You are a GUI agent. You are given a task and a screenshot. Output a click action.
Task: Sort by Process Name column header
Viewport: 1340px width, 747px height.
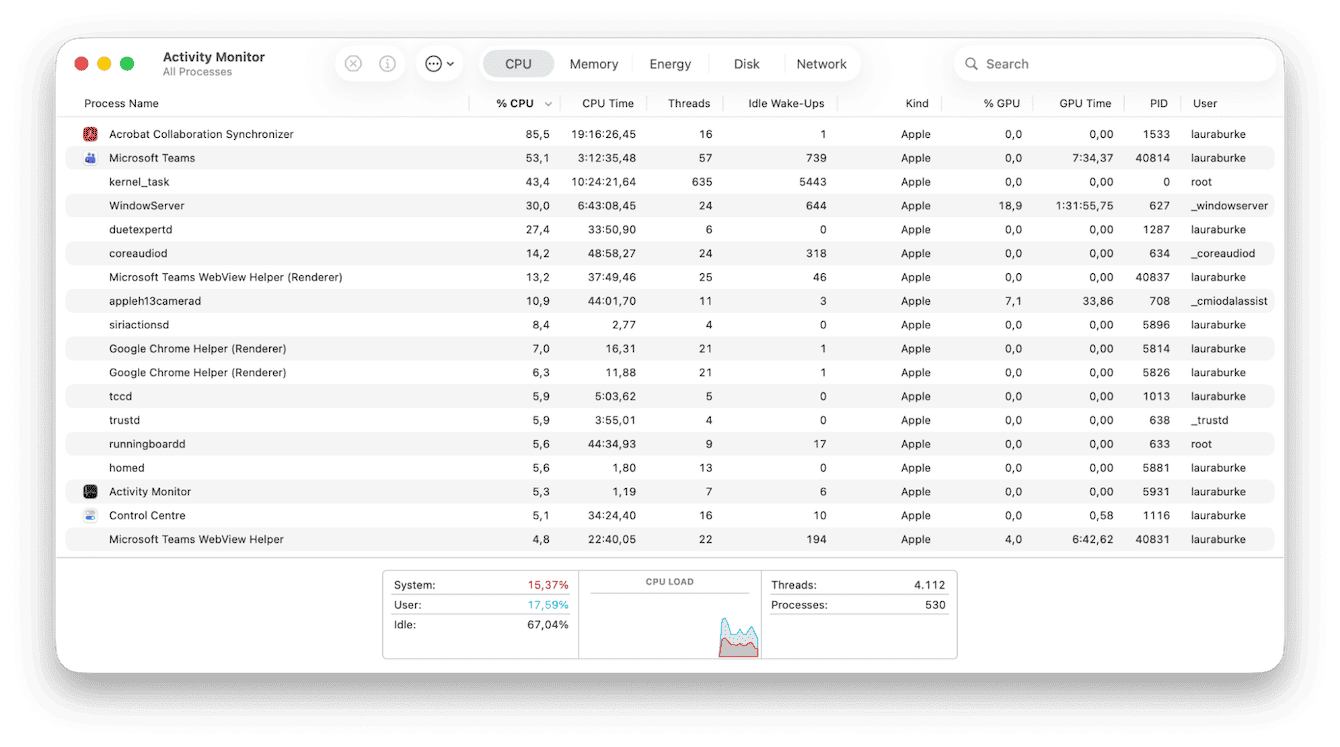click(121, 104)
